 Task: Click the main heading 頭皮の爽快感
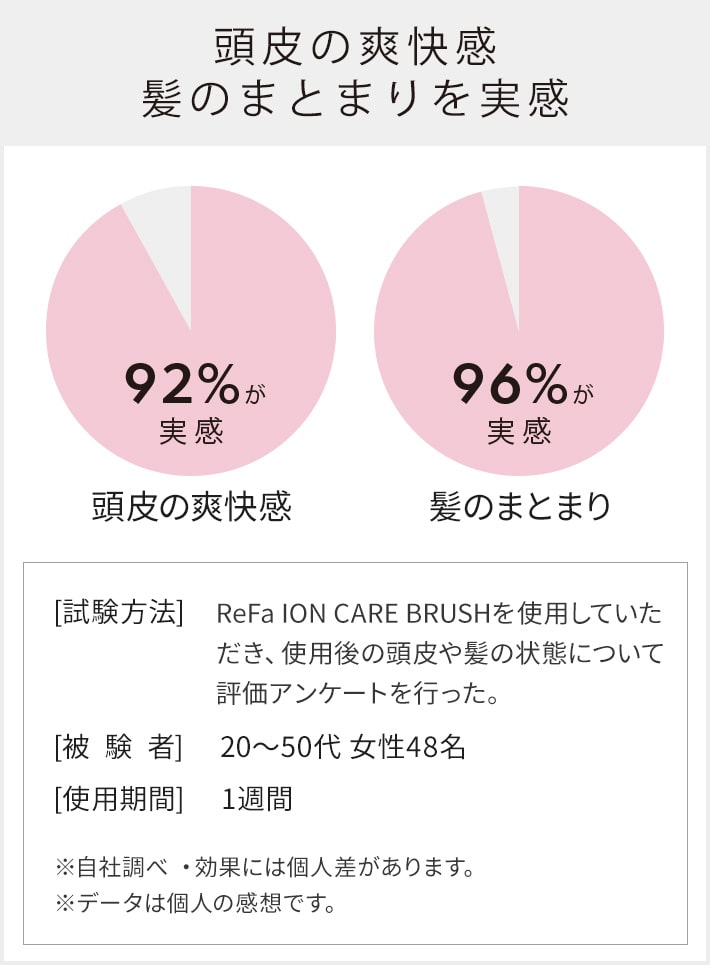(x=355, y=47)
